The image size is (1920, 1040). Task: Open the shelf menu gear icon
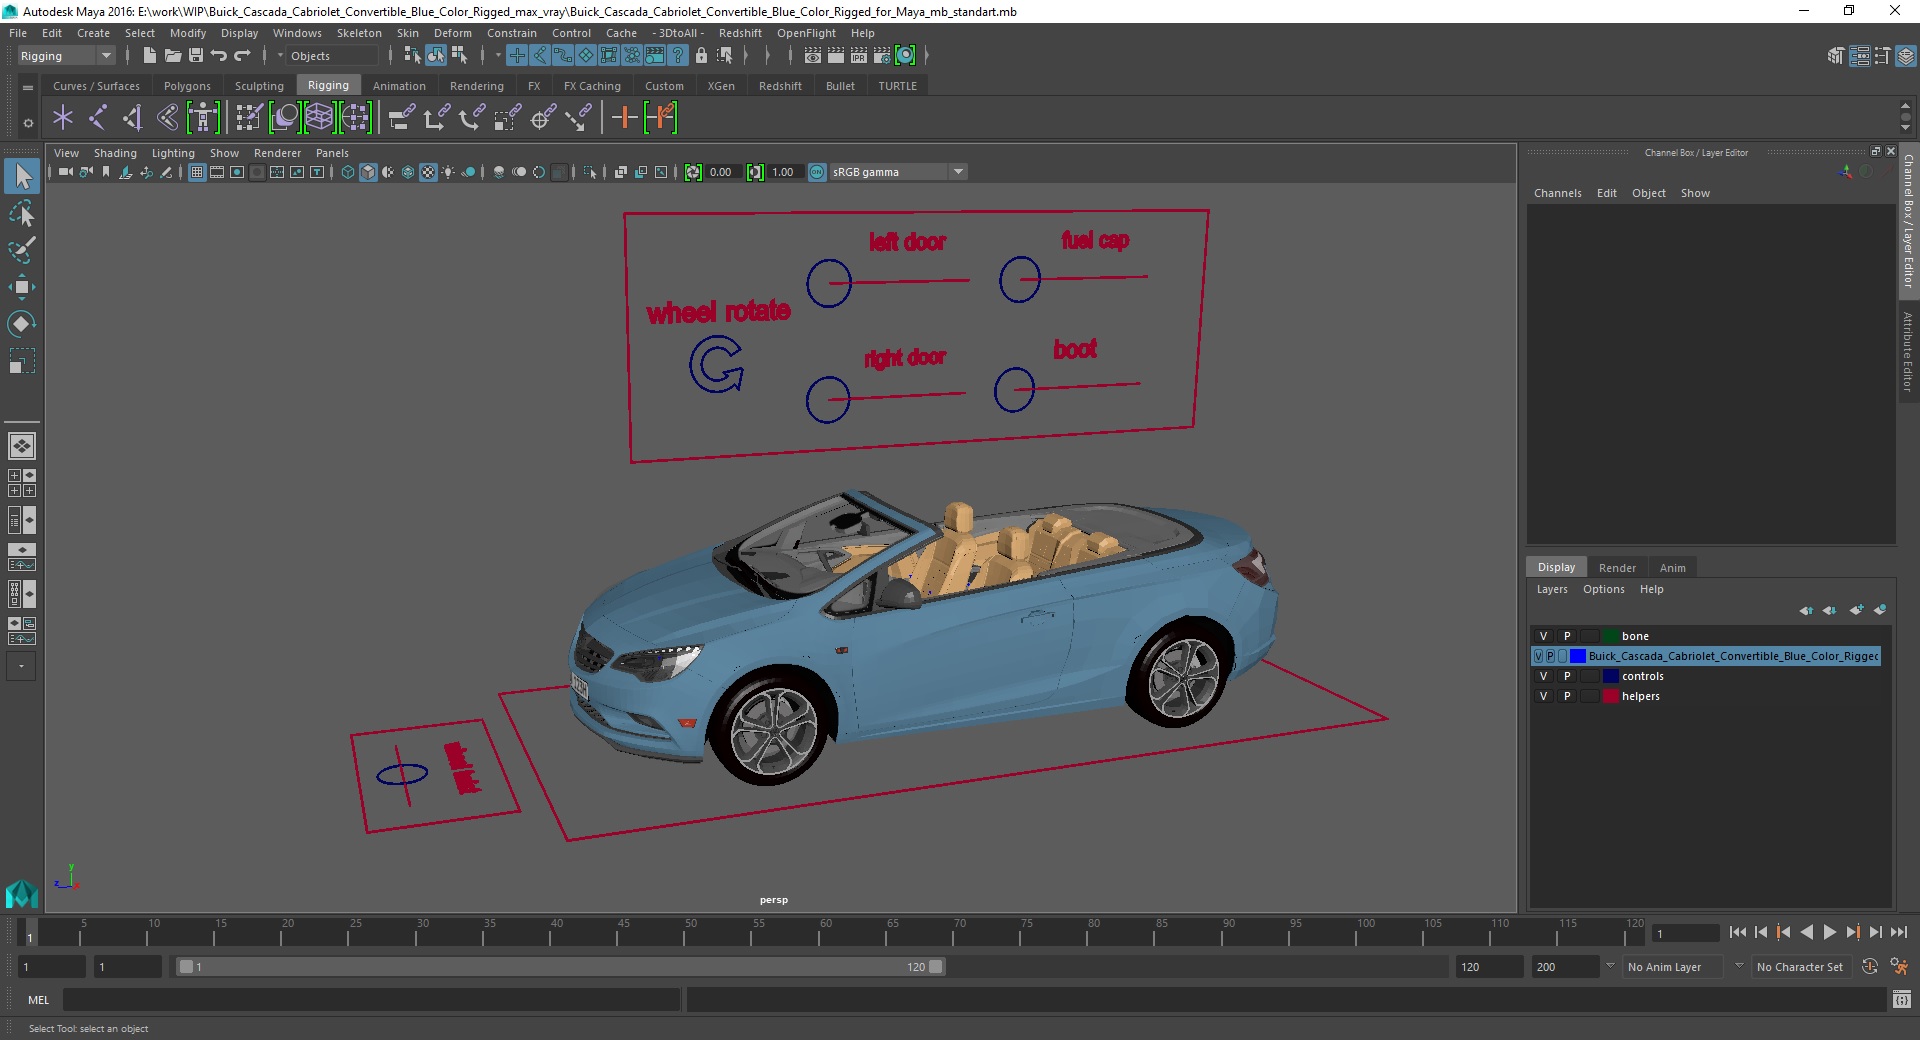click(28, 123)
